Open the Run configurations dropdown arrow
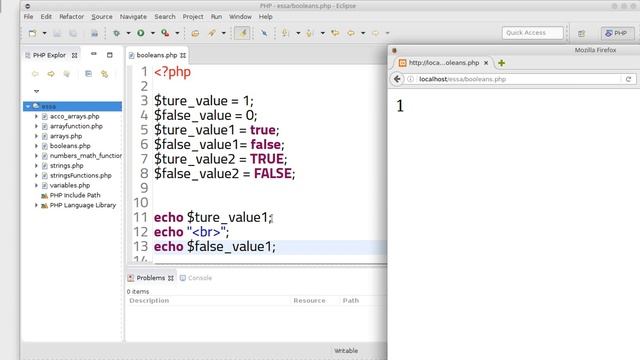 click(x=153, y=33)
